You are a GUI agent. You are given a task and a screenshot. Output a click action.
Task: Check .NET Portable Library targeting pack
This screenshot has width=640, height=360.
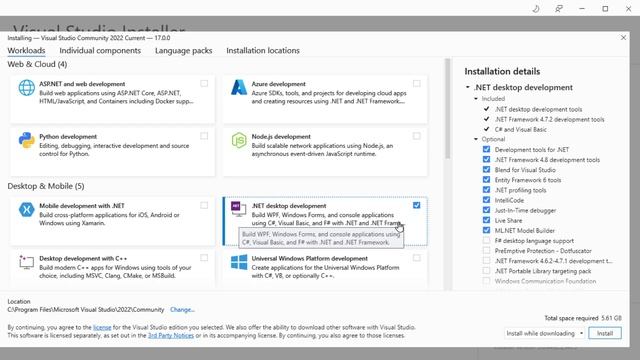[486, 271]
